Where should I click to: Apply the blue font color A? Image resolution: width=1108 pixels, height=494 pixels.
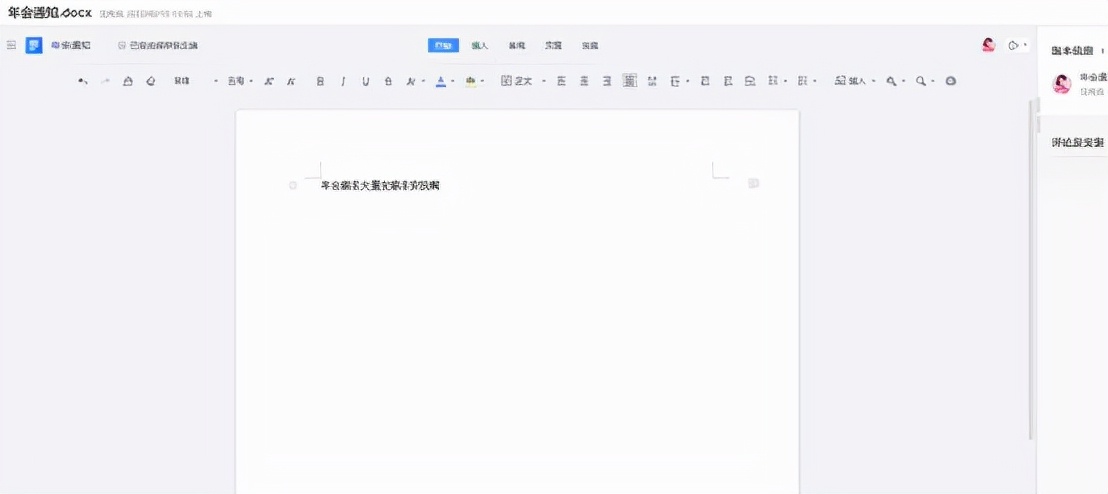click(x=441, y=81)
